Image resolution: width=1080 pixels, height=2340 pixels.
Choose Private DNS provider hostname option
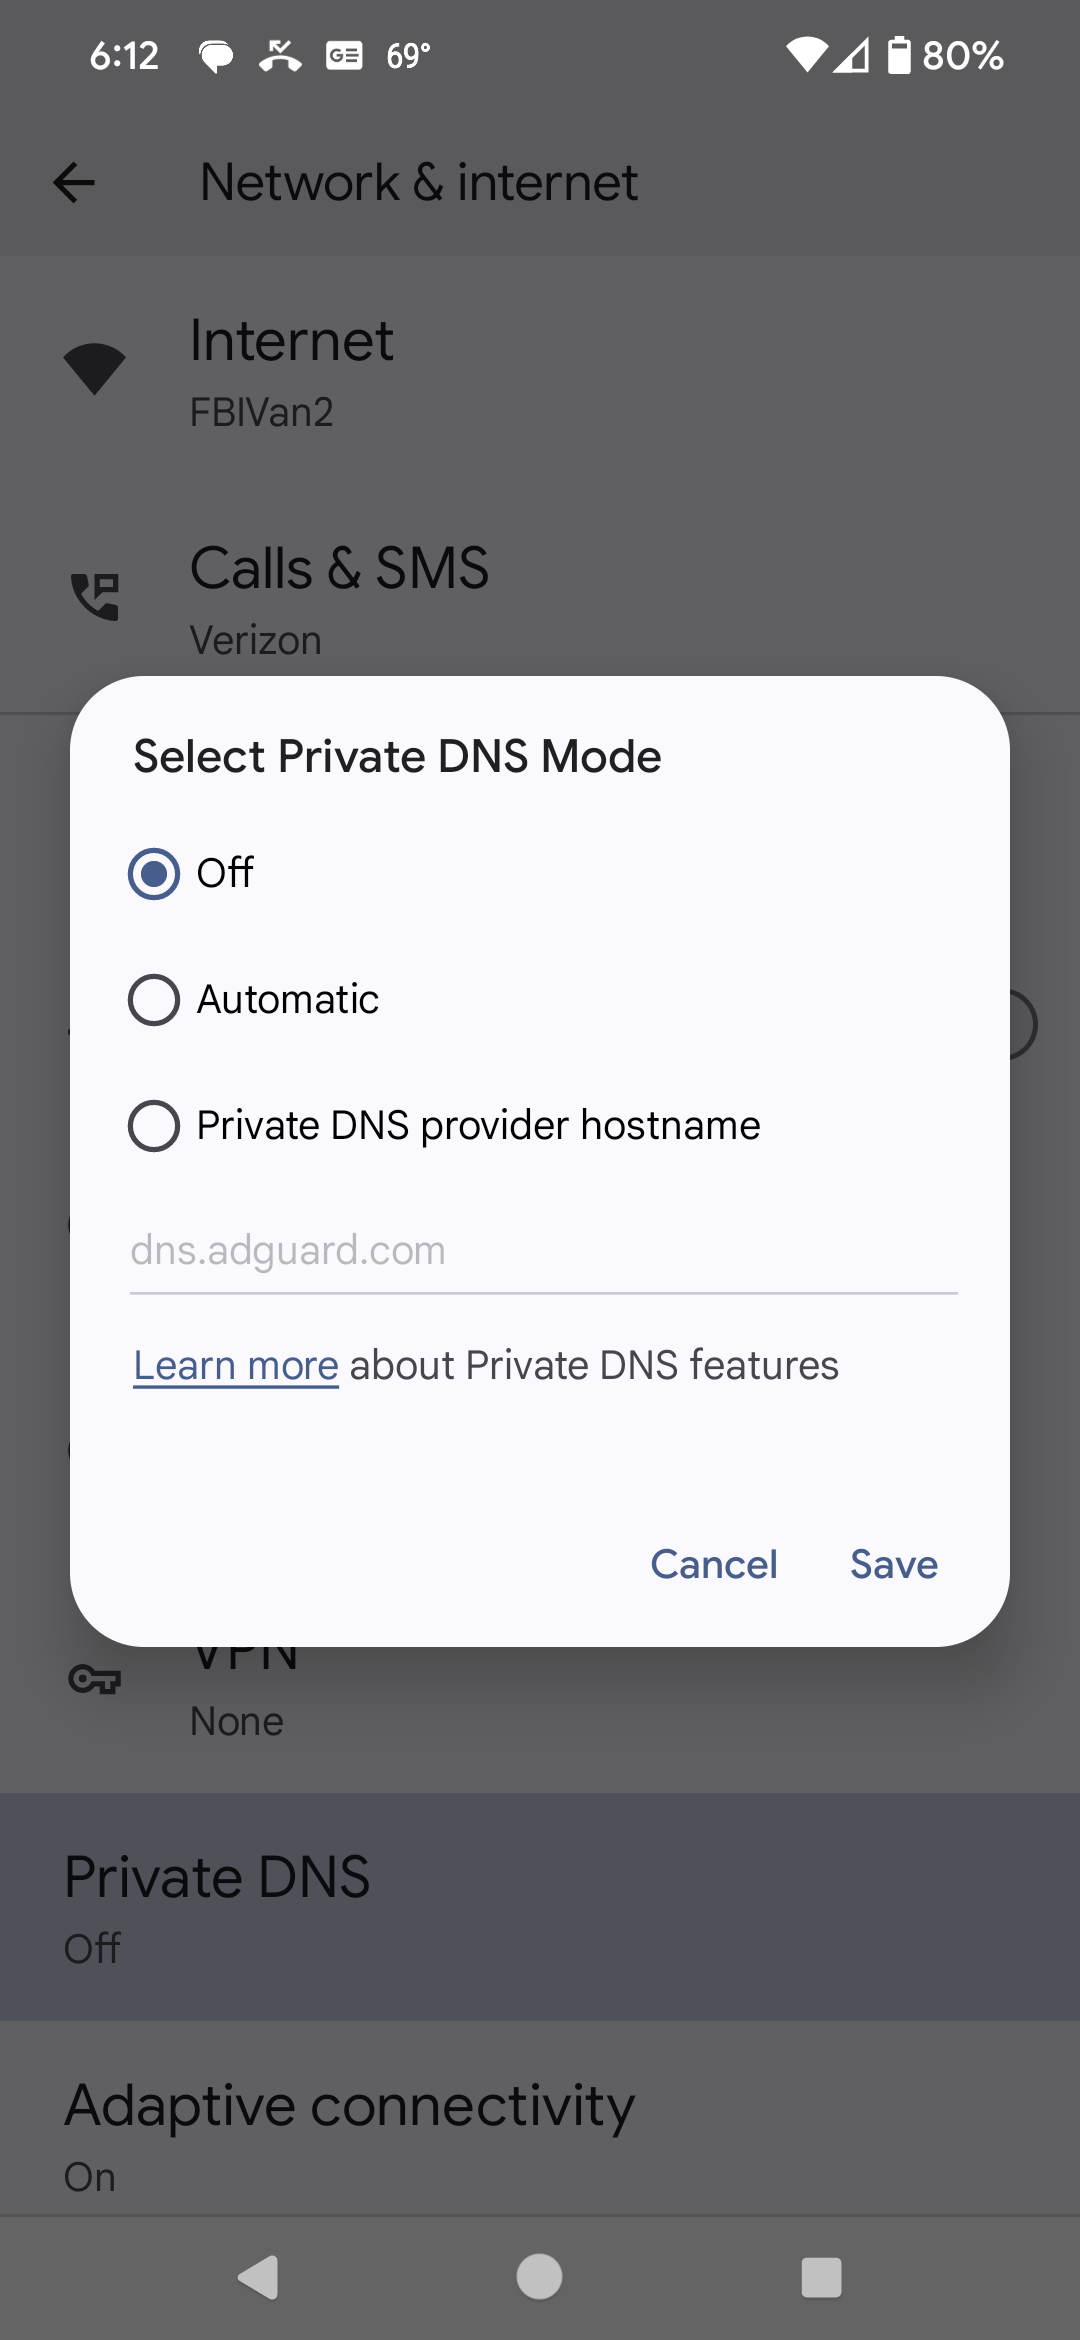154,1126
